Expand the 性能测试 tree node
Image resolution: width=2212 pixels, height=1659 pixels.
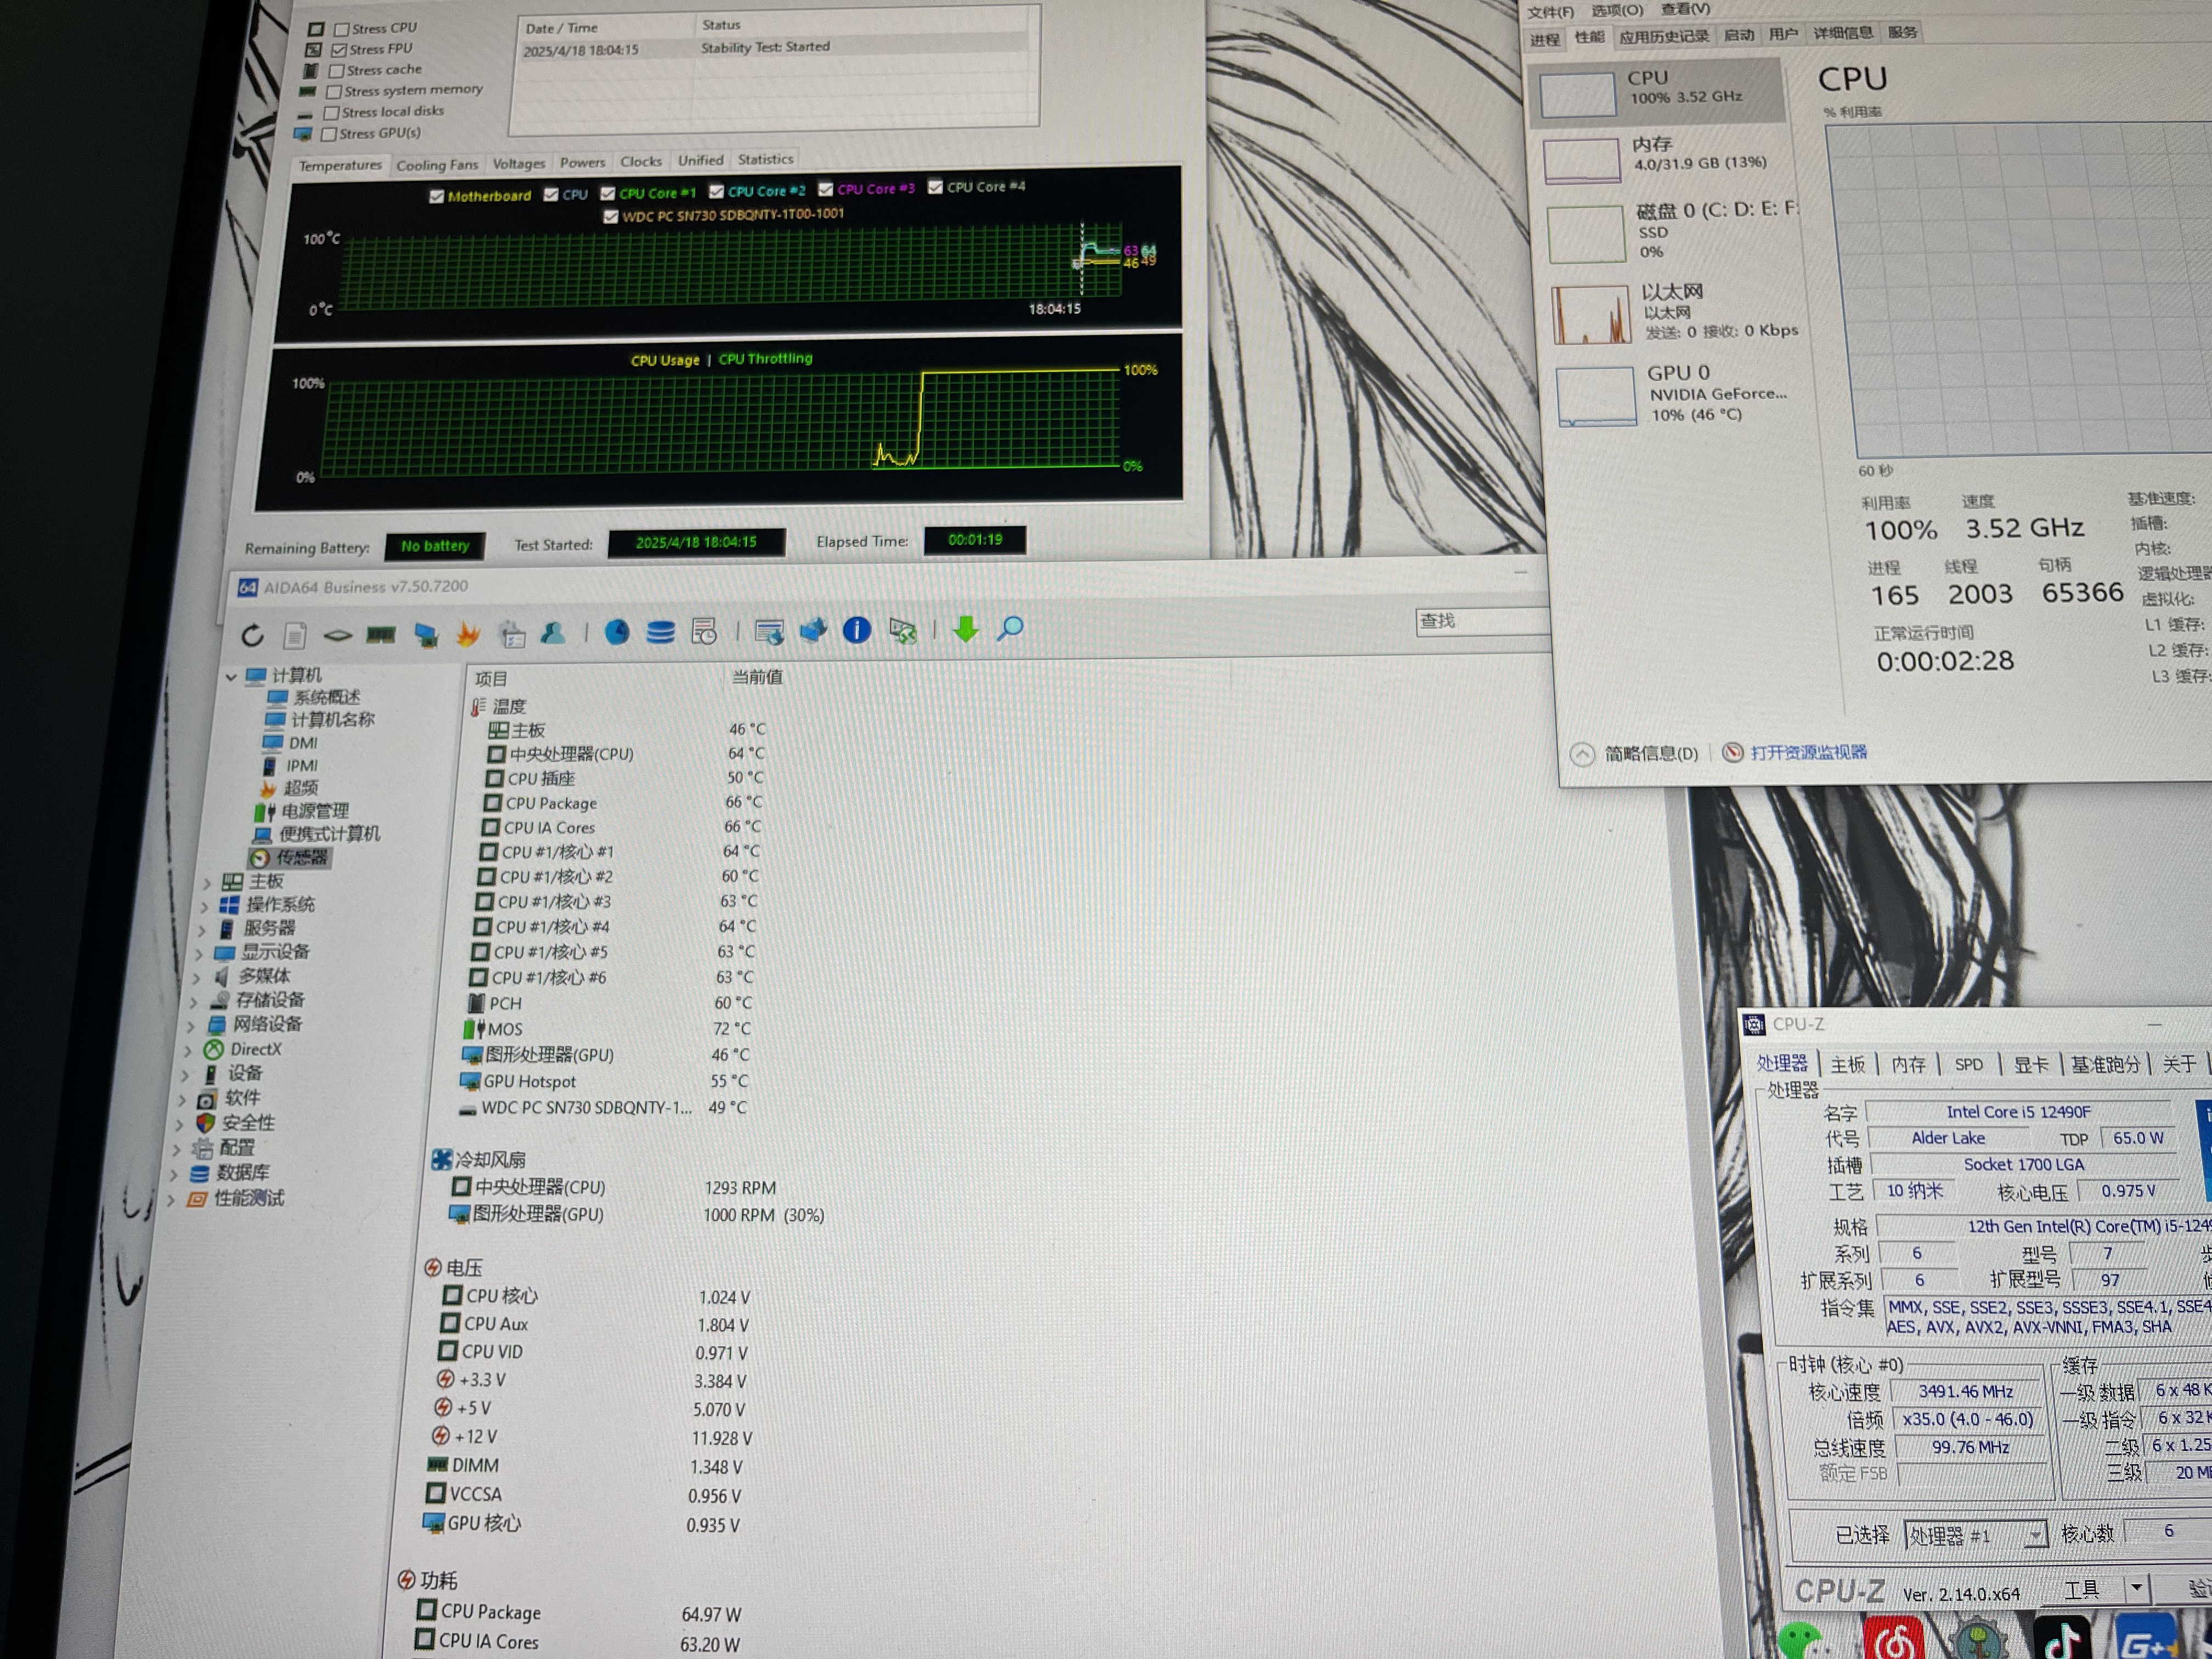click(x=171, y=1200)
